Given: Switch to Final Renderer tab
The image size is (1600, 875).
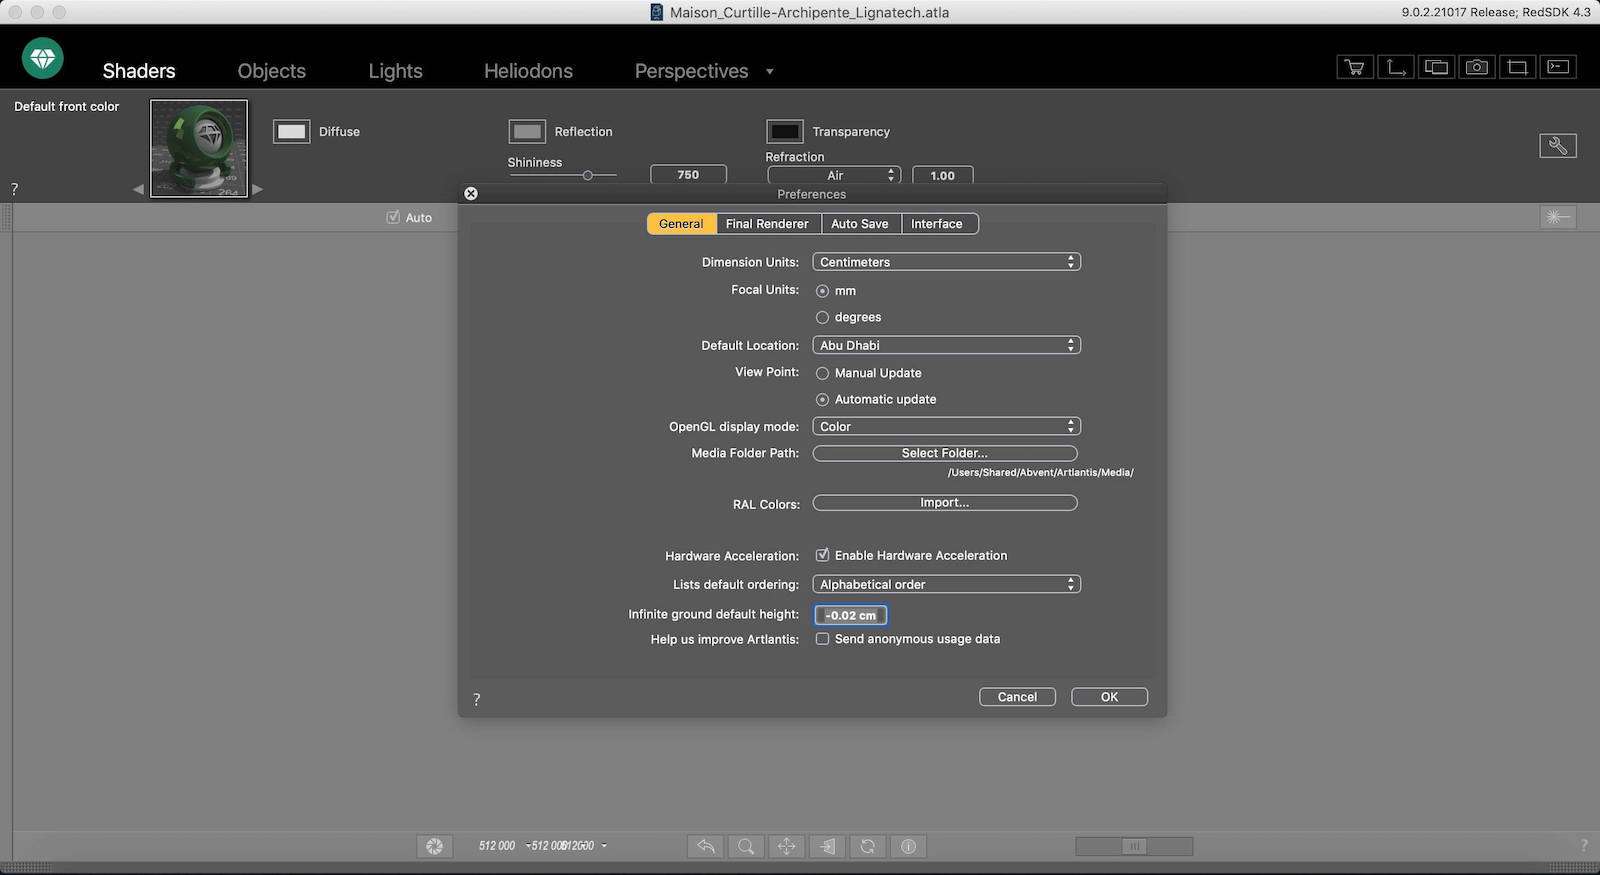Looking at the screenshot, I should (767, 224).
